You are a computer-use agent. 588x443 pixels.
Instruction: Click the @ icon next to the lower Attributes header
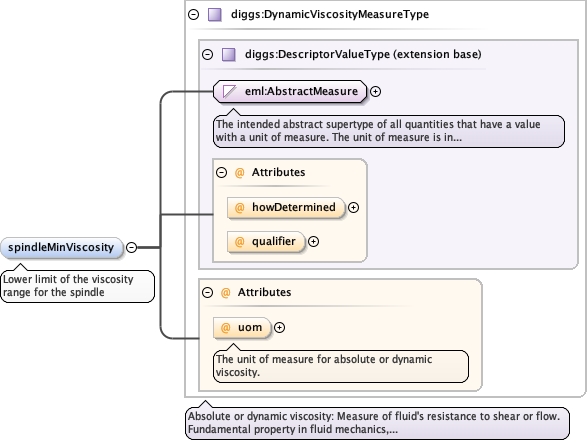pyautogui.click(x=225, y=293)
